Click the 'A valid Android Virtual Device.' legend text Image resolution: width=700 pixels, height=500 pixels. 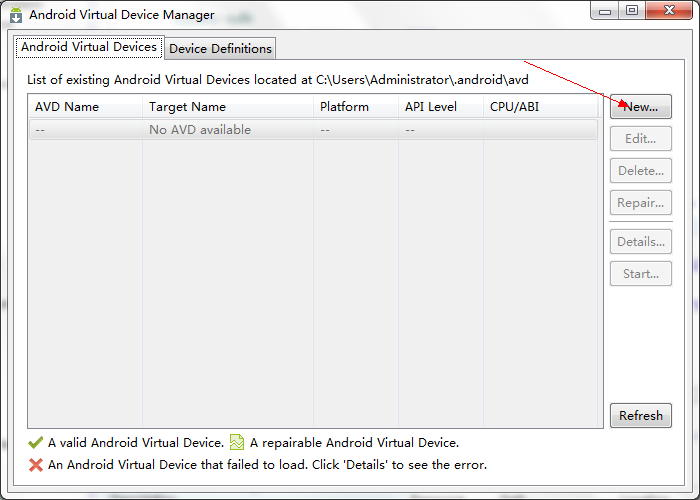click(x=136, y=443)
